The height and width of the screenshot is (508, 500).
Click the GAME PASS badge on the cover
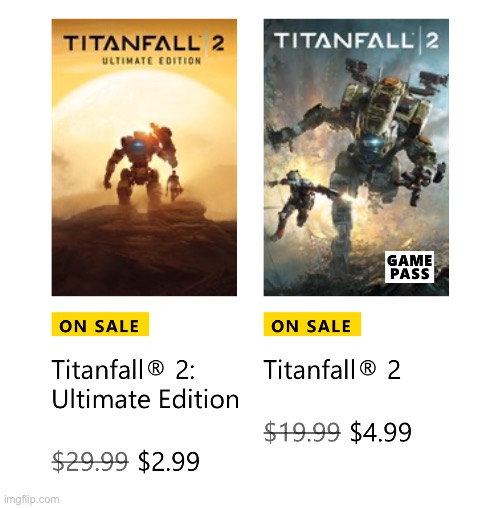(409, 267)
